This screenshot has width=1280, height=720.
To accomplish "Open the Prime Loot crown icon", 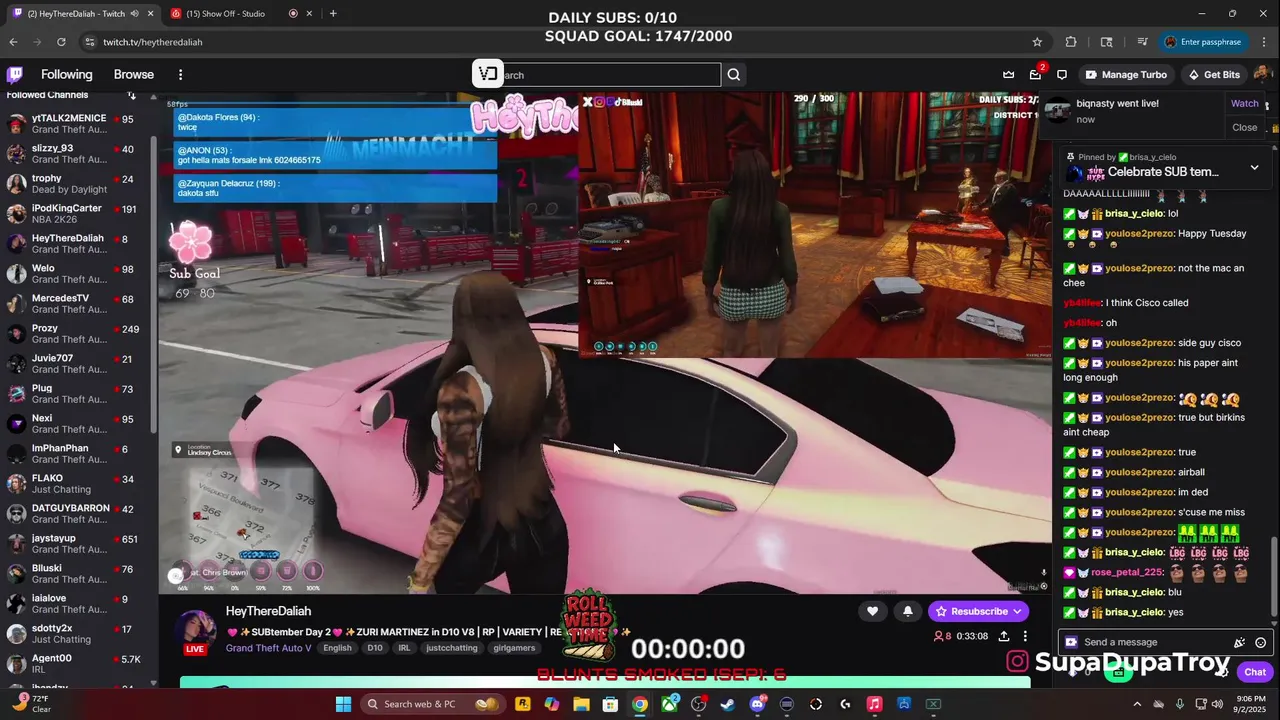I will coord(1008,75).
